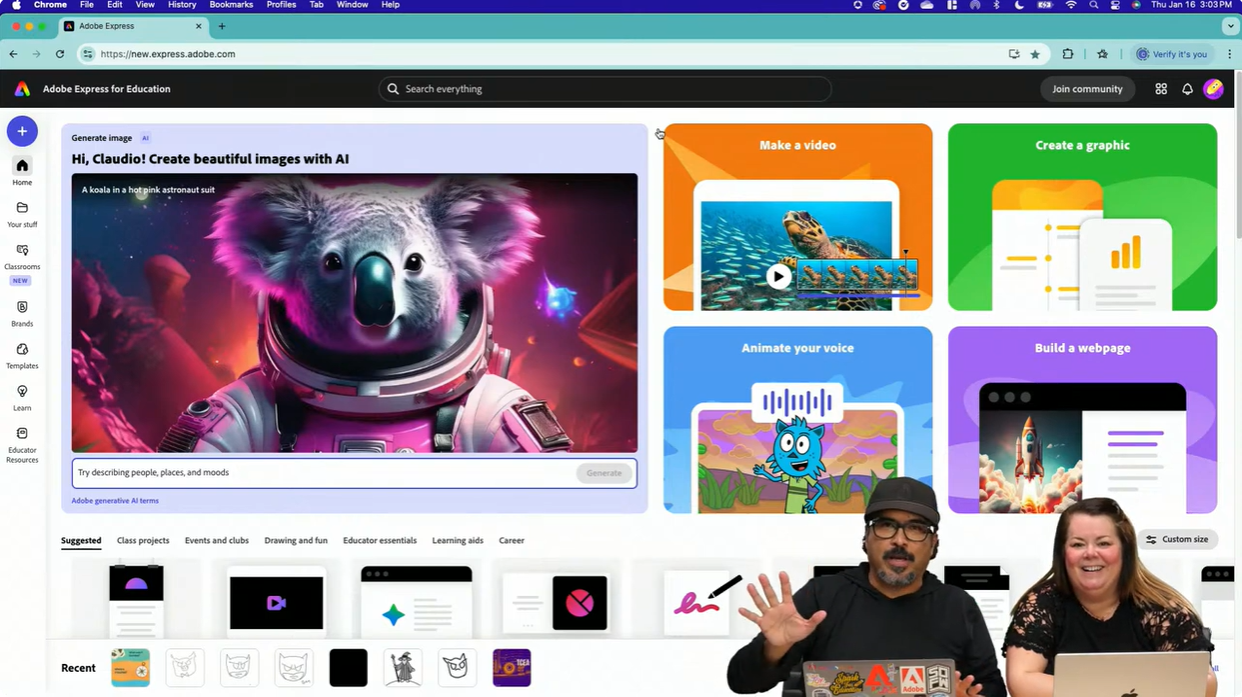The height and width of the screenshot is (697, 1242).
Task: Open the Bookmarks menu in the menu bar
Action: (x=230, y=5)
